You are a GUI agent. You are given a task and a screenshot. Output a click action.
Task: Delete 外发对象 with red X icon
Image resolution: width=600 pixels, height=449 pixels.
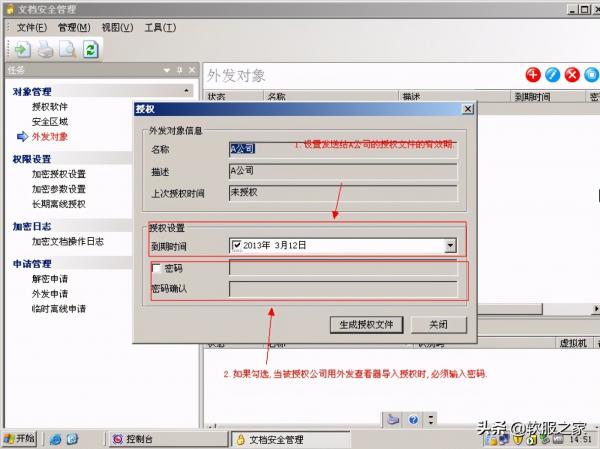572,75
